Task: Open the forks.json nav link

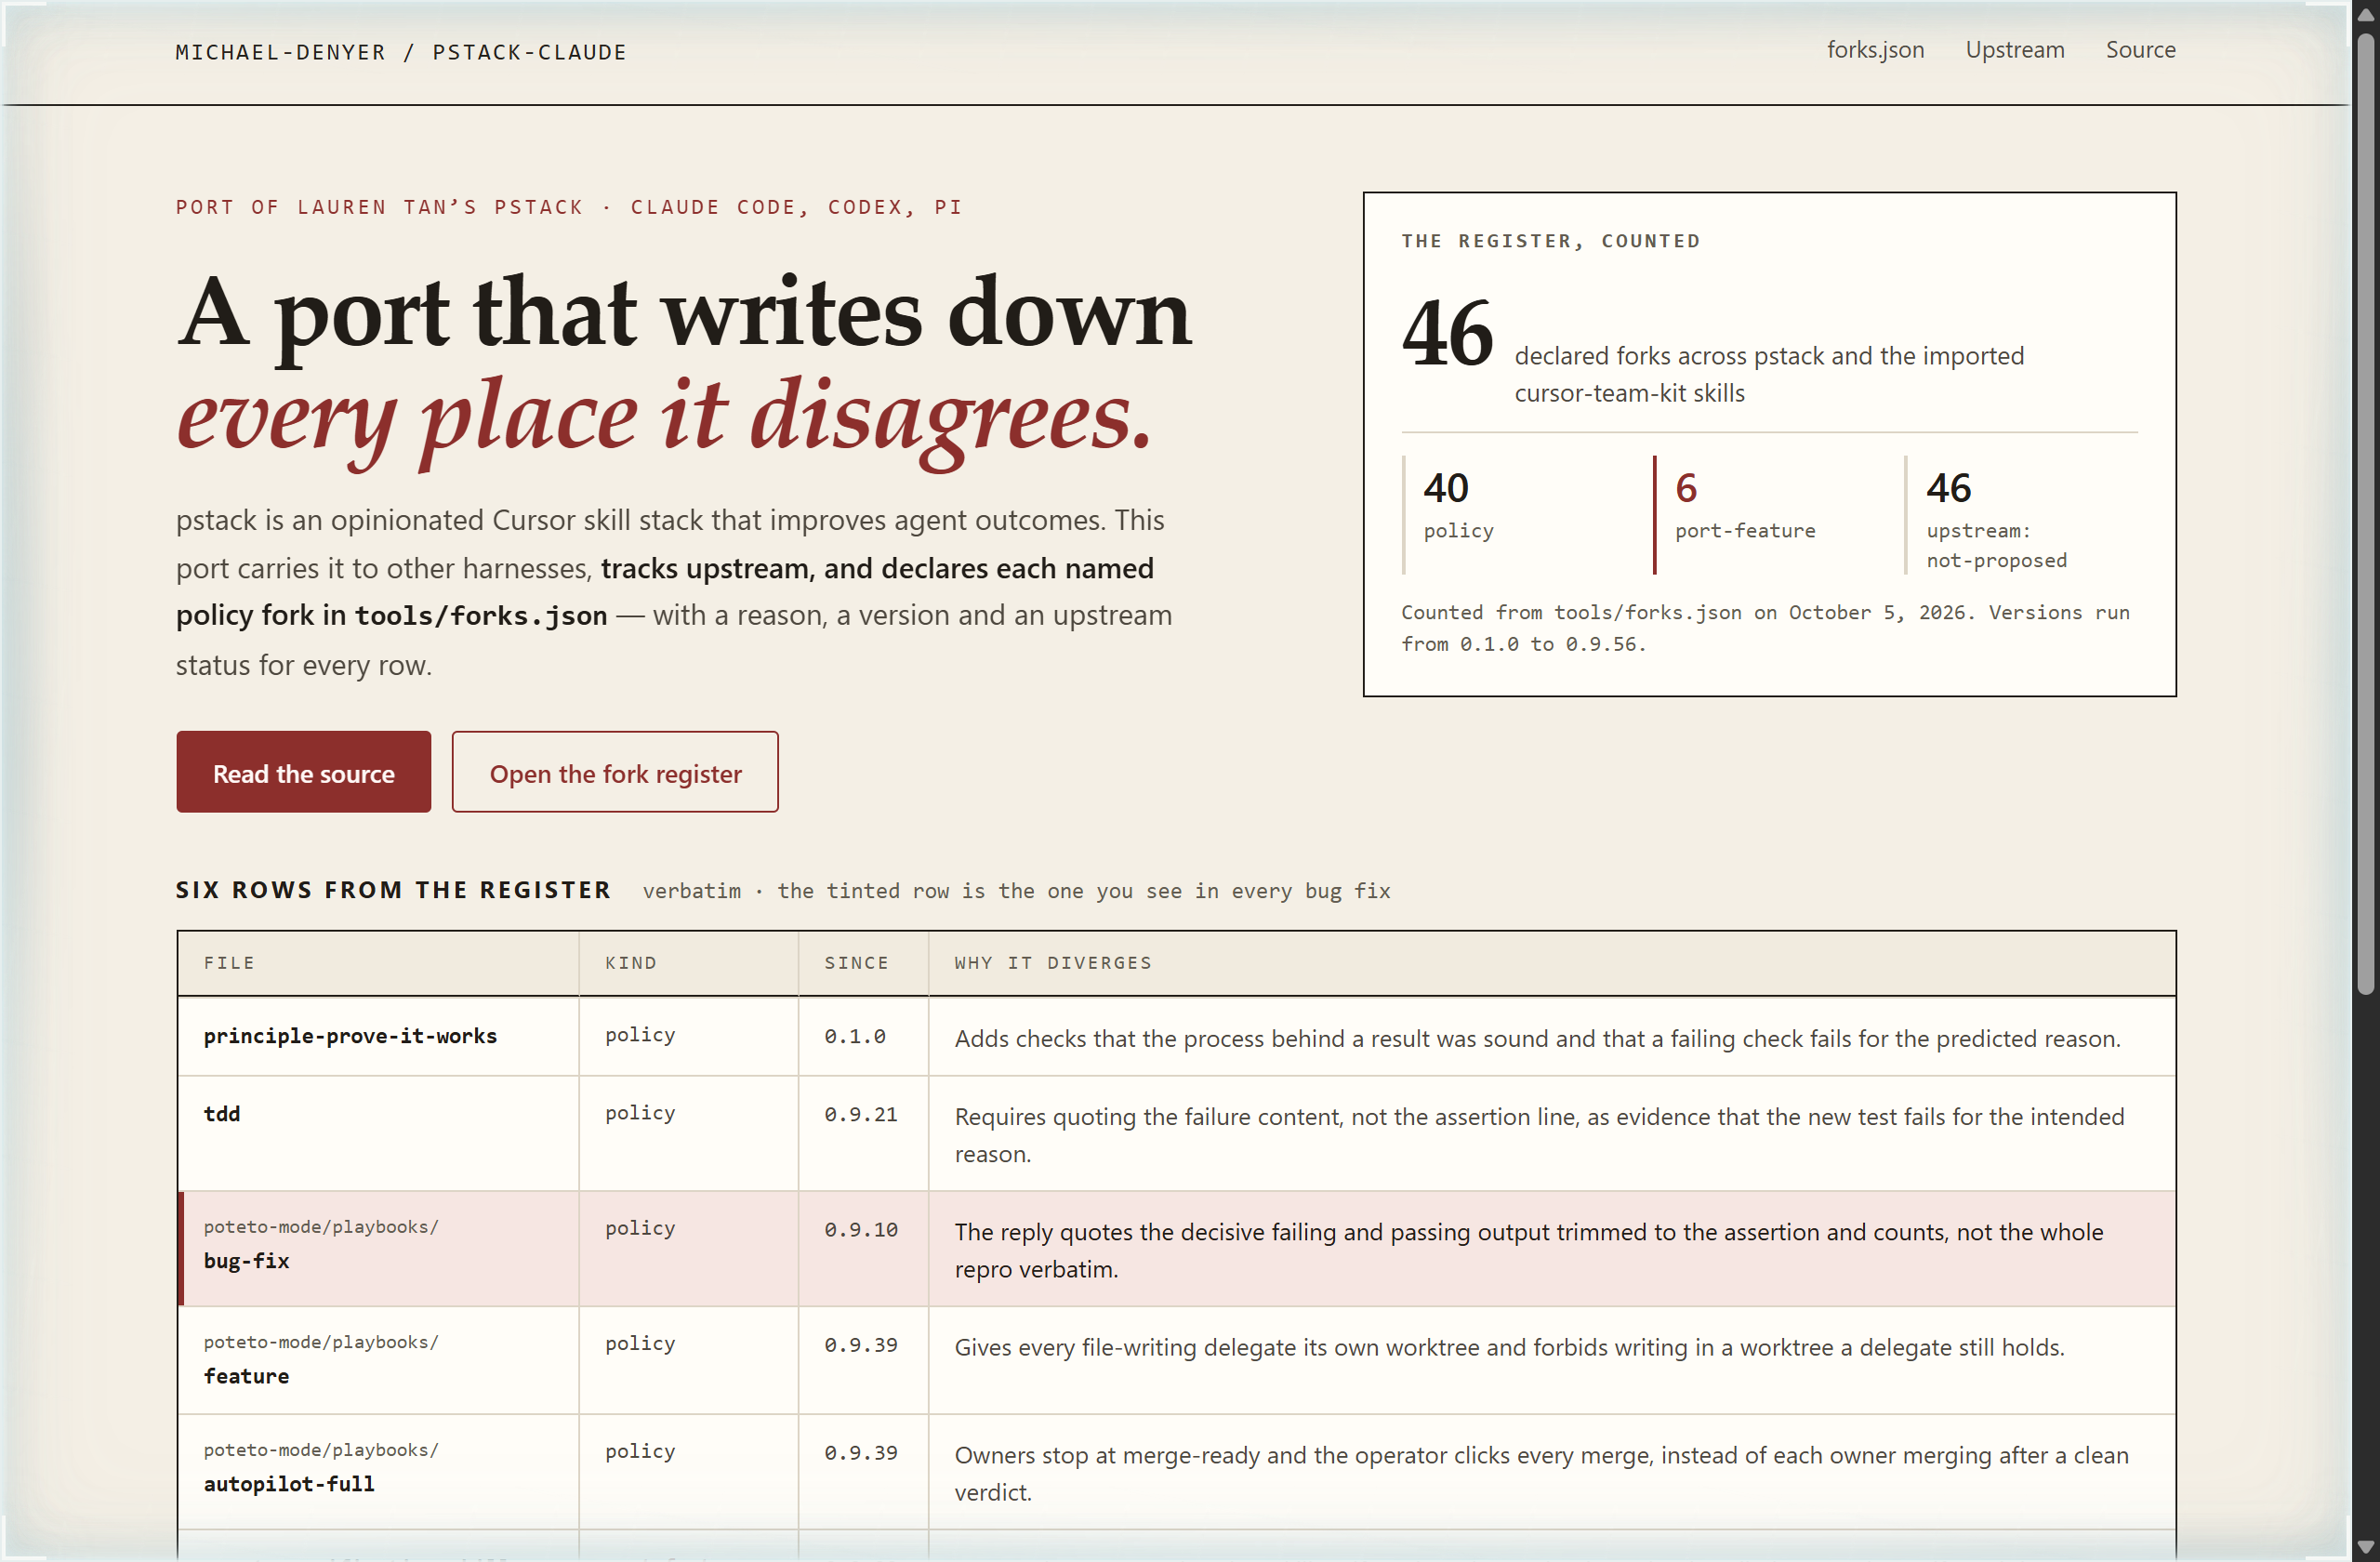Action: (1875, 50)
